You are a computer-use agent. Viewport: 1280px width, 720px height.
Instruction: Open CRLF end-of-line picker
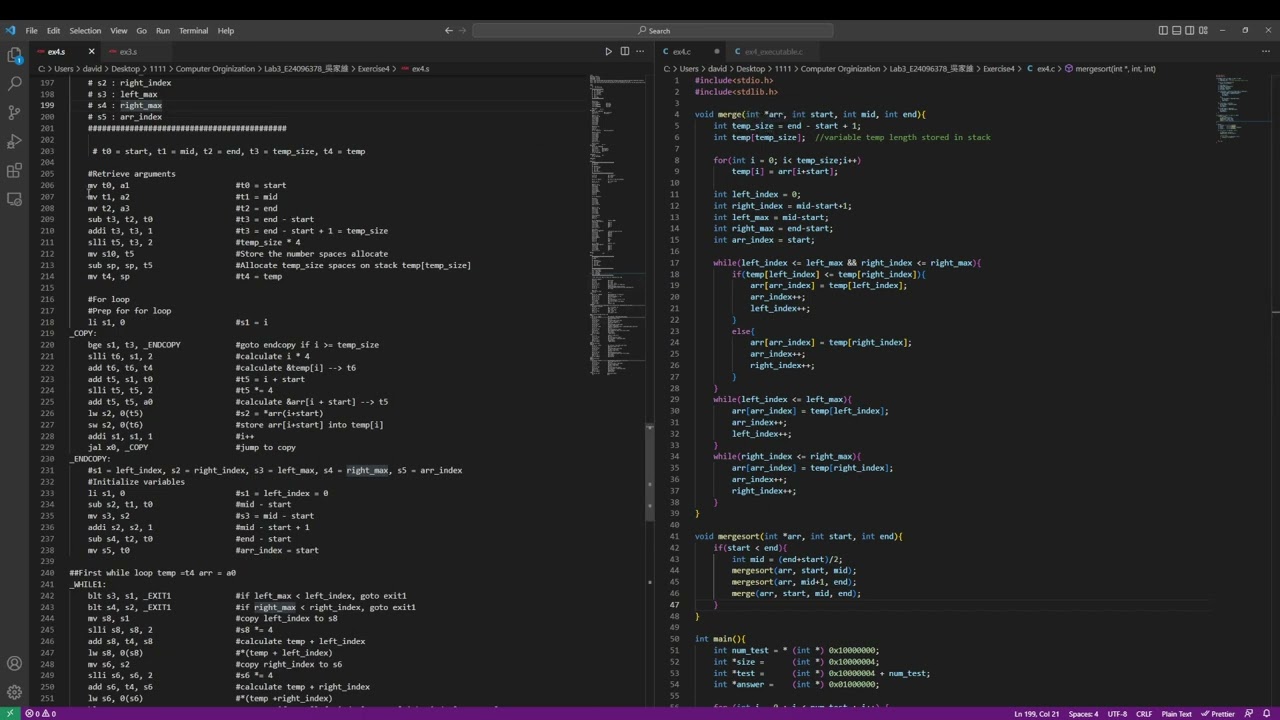coord(1143,714)
